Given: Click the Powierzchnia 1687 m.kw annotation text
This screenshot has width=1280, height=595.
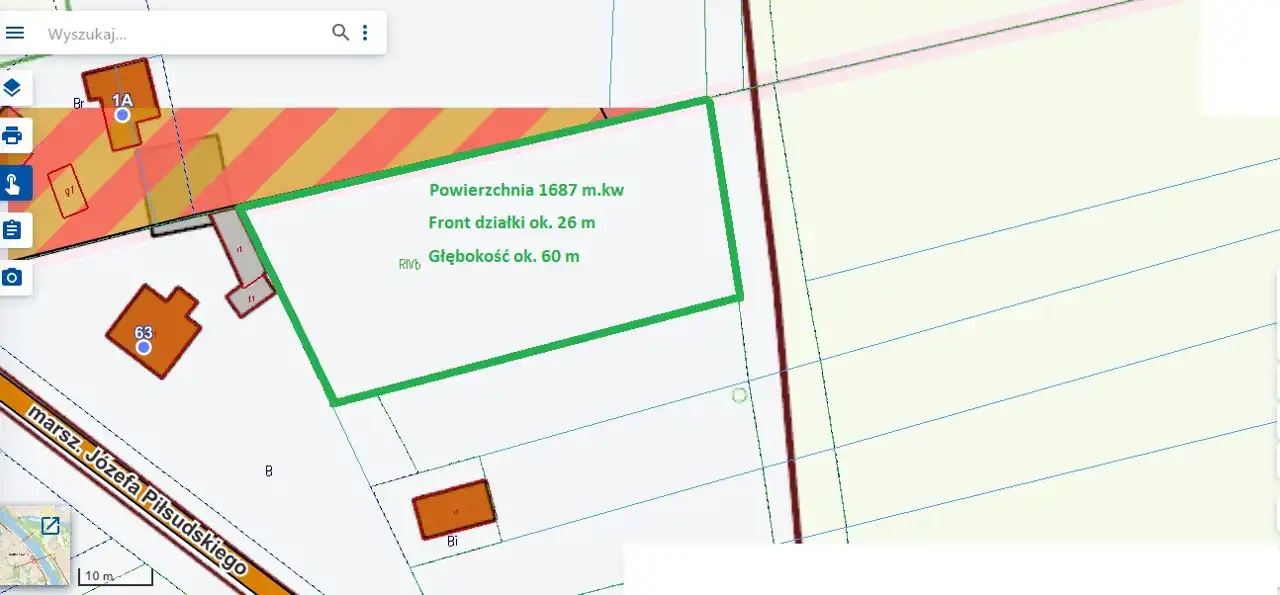Looking at the screenshot, I should click(x=526, y=190).
